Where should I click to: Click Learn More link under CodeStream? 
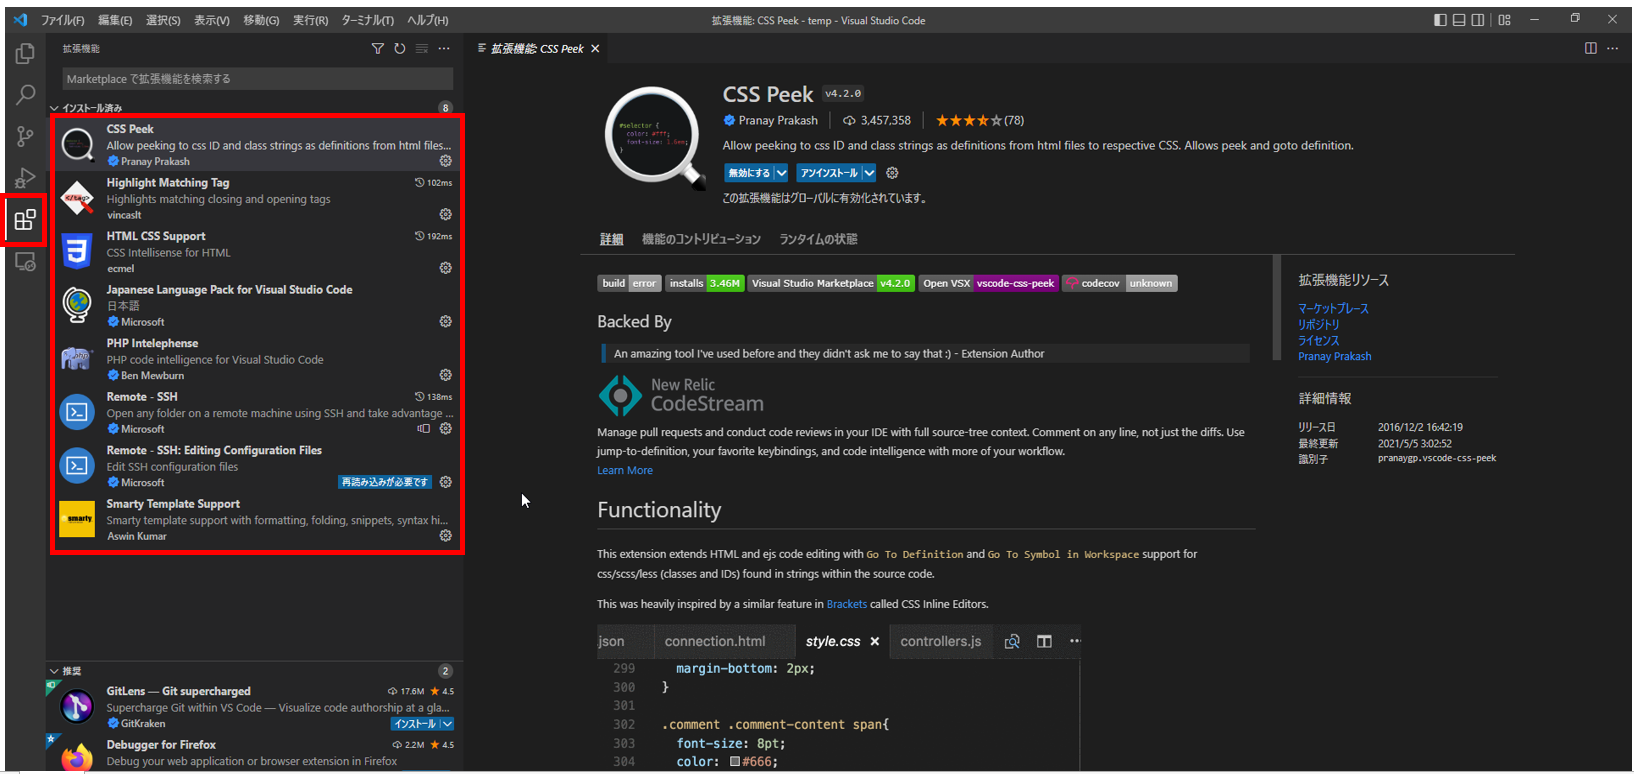(x=625, y=470)
